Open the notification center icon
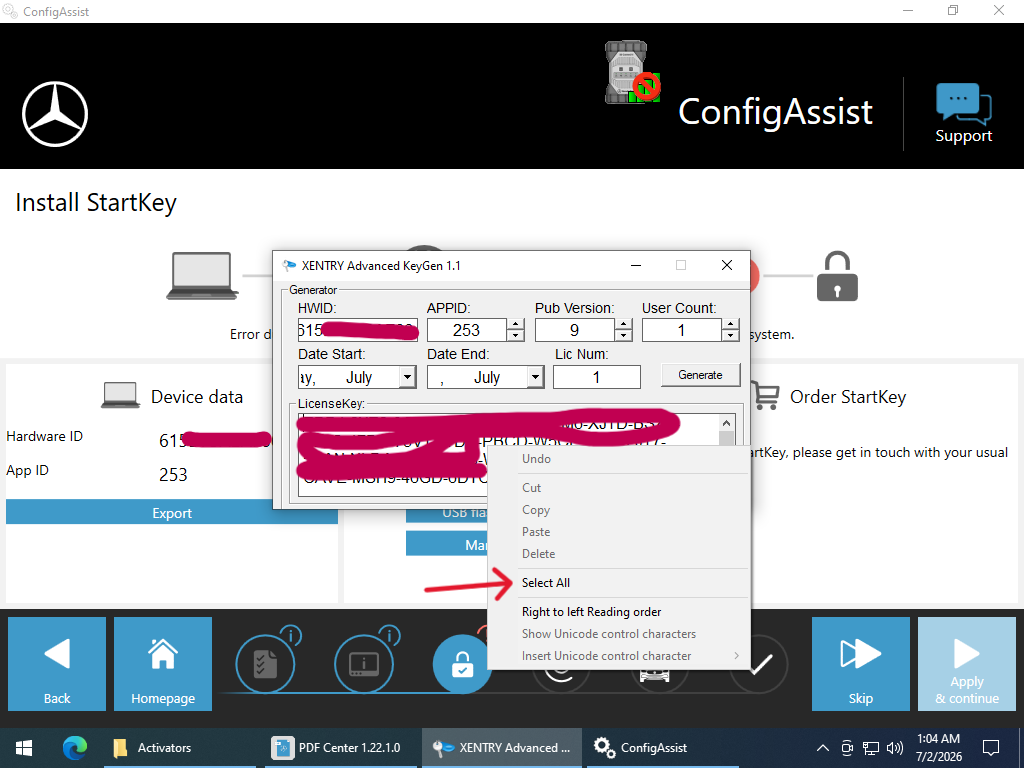Screen dimensions: 1024x768 [991, 748]
